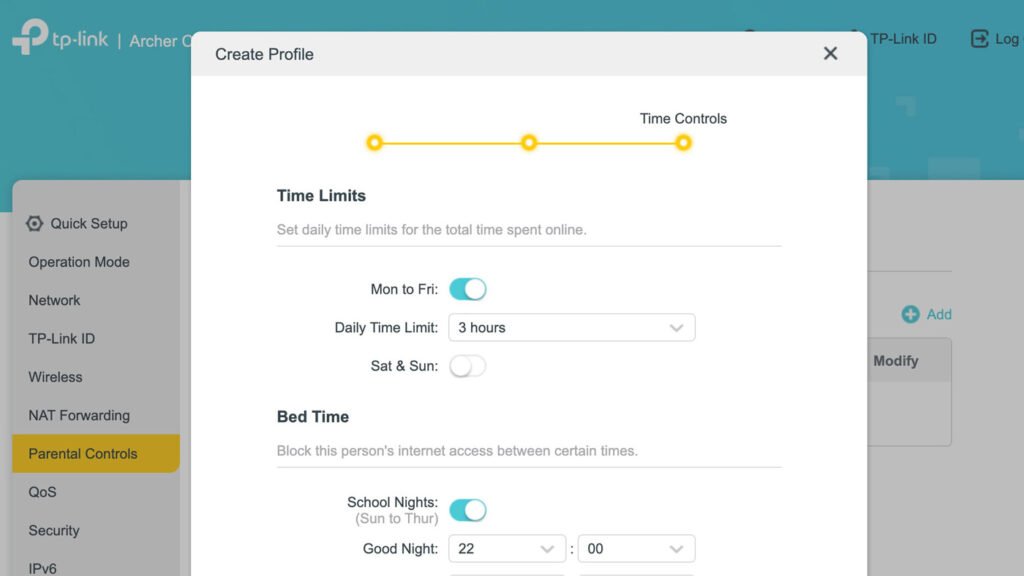Open the Good Night hour dropdown

tap(507, 548)
